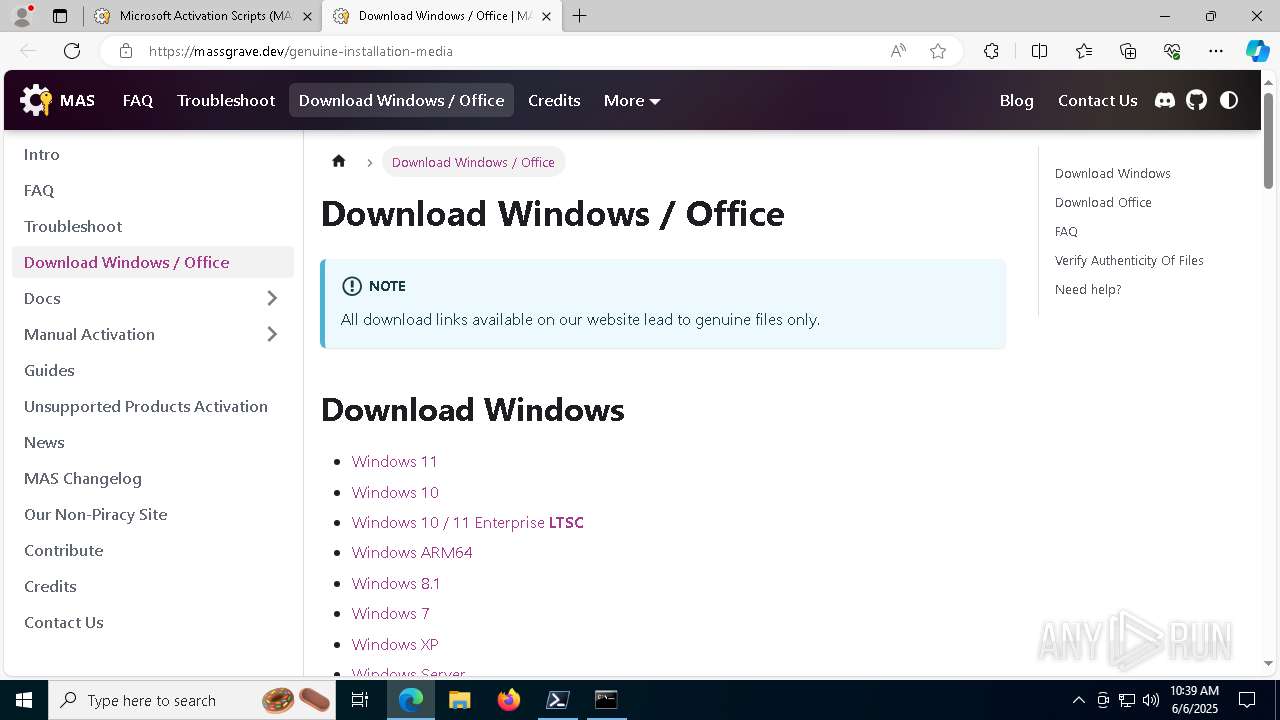Open Troubleshoot in the top navbar
The height and width of the screenshot is (720, 1280).
pyautogui.click(x=226, y=100)
